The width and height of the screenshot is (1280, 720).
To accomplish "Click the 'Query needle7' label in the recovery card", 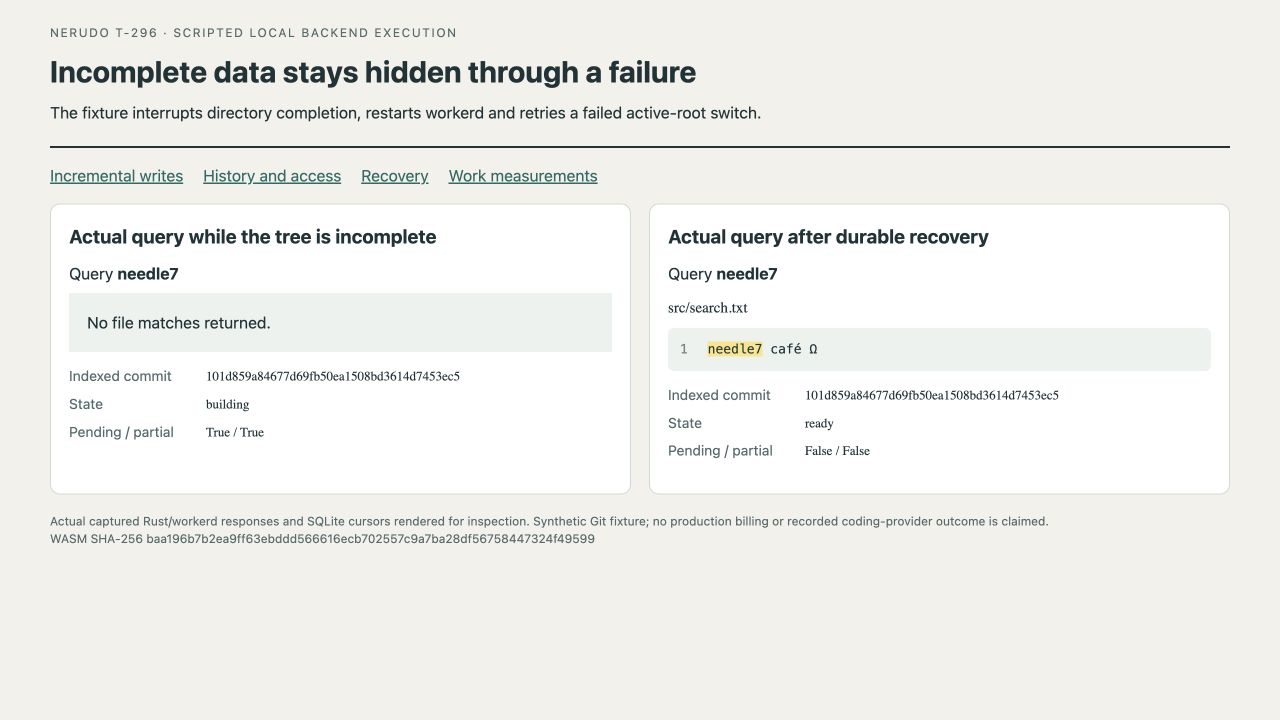I will pos(723,274).
